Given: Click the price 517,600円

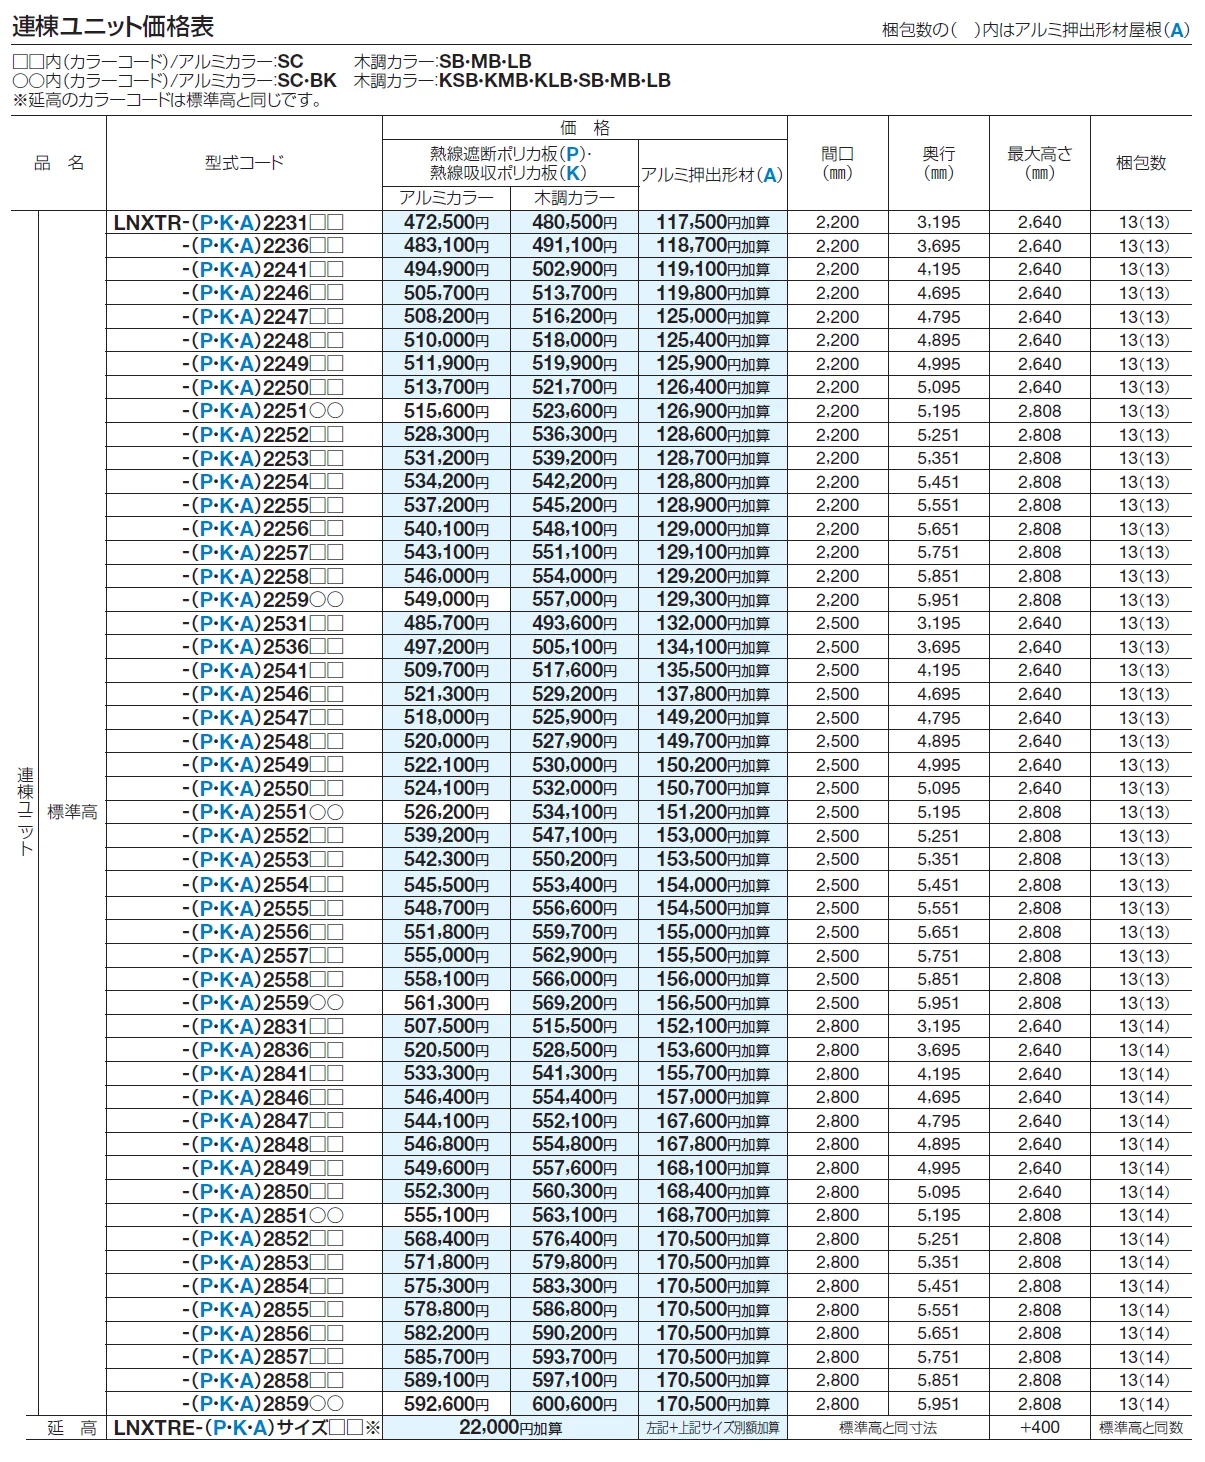Looking at the screenshot, I should (574, 670).
